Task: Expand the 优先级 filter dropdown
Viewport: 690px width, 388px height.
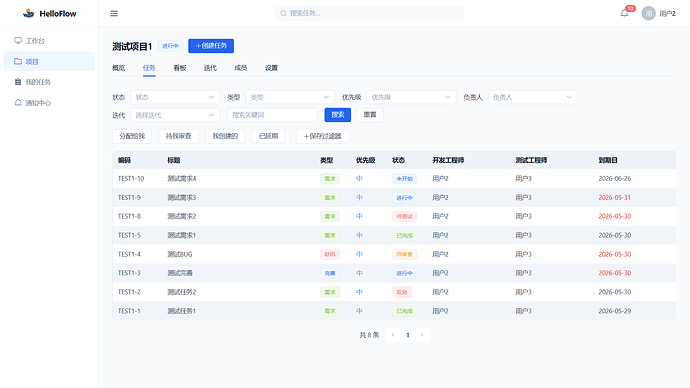Action: (x=411, y=97)
